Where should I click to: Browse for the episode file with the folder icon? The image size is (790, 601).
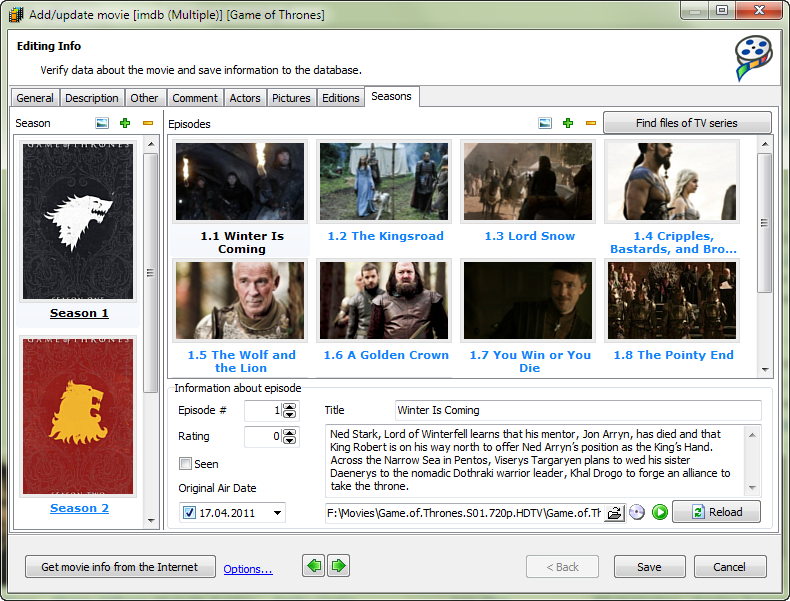click(614, 513)
